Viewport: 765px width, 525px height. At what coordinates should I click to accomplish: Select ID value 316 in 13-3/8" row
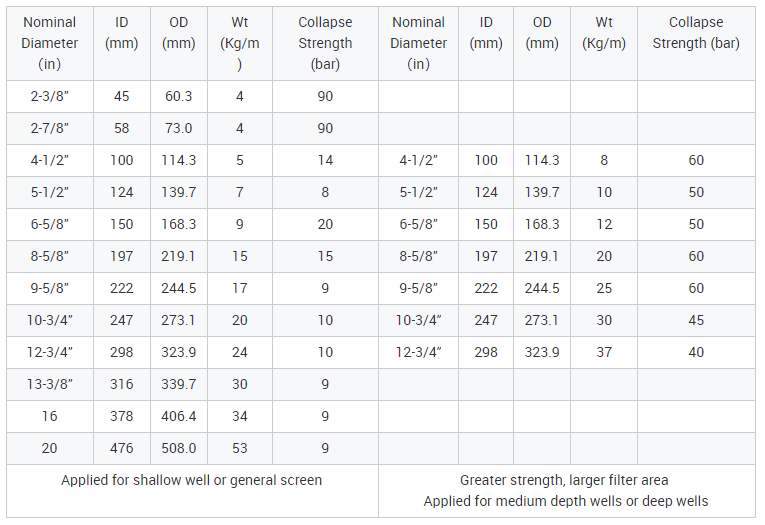pyautogui.click(x=121, y=384)
